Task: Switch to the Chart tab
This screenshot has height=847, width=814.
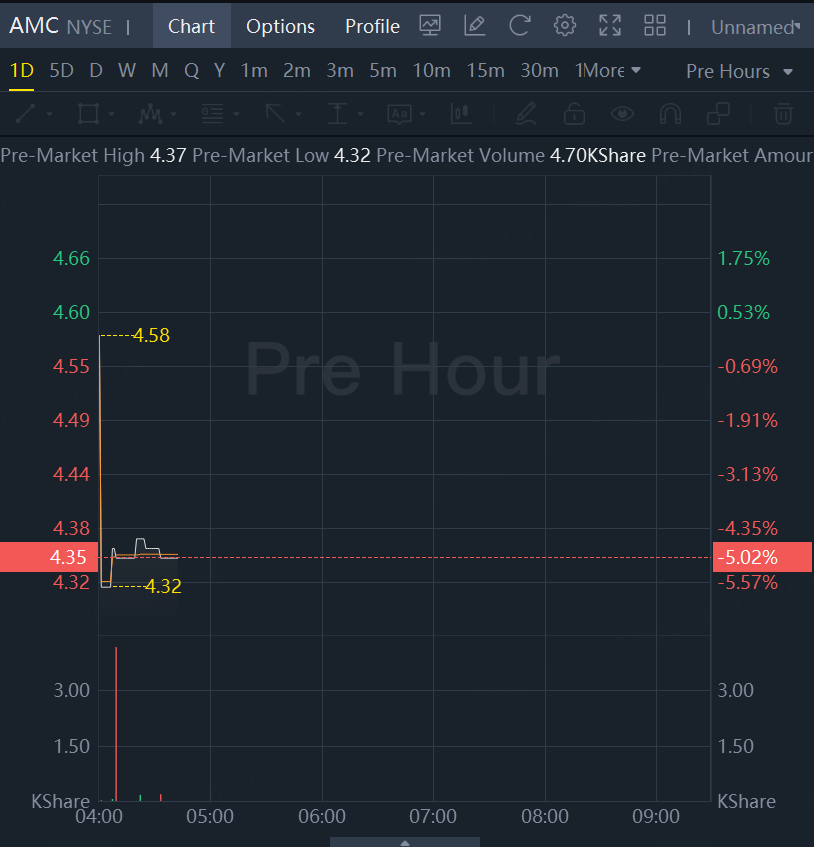Action: [191, 26]
